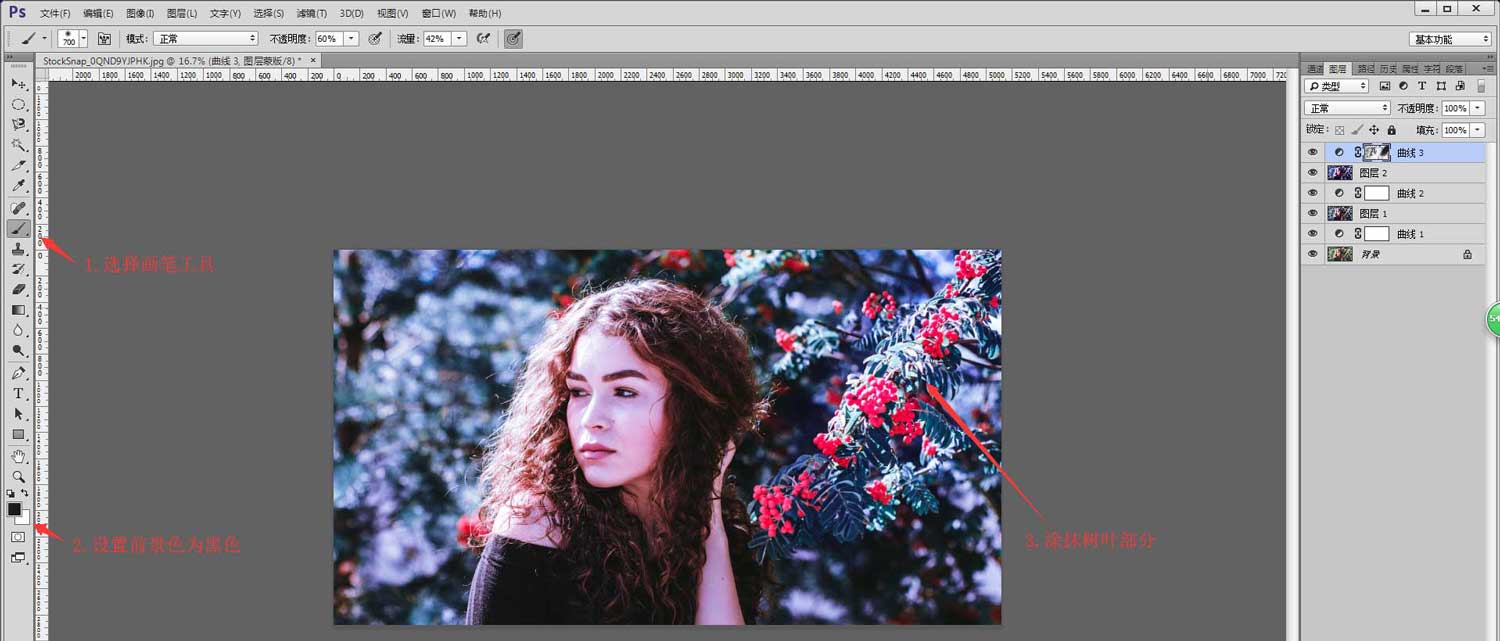Viewport: 1500px width, 641px height.
Task: Open the 文件(F) menu
Action: click(55, 14)
